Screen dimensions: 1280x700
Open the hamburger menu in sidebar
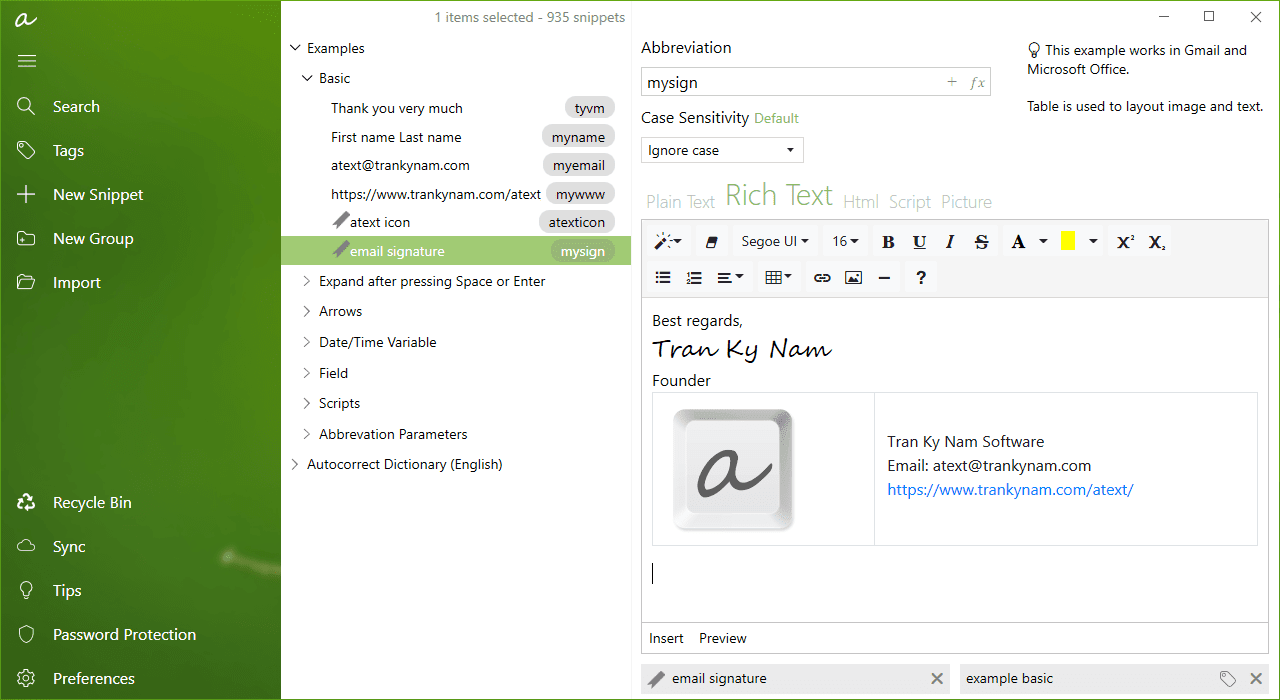(27, 62)
